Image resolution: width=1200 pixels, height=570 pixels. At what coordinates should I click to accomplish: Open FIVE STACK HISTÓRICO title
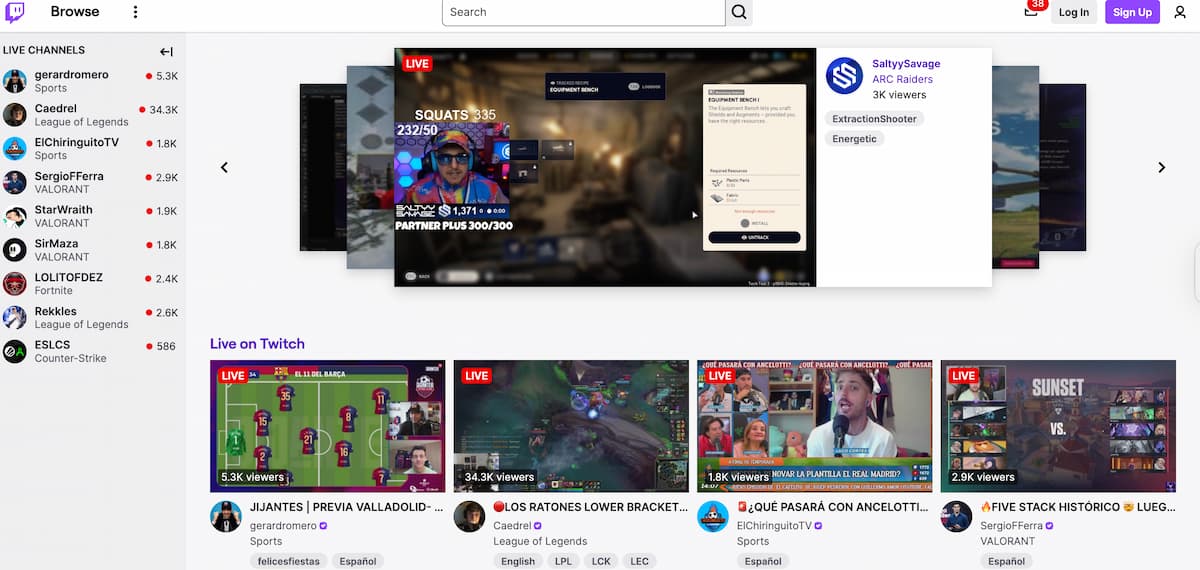click(1077, 507)
